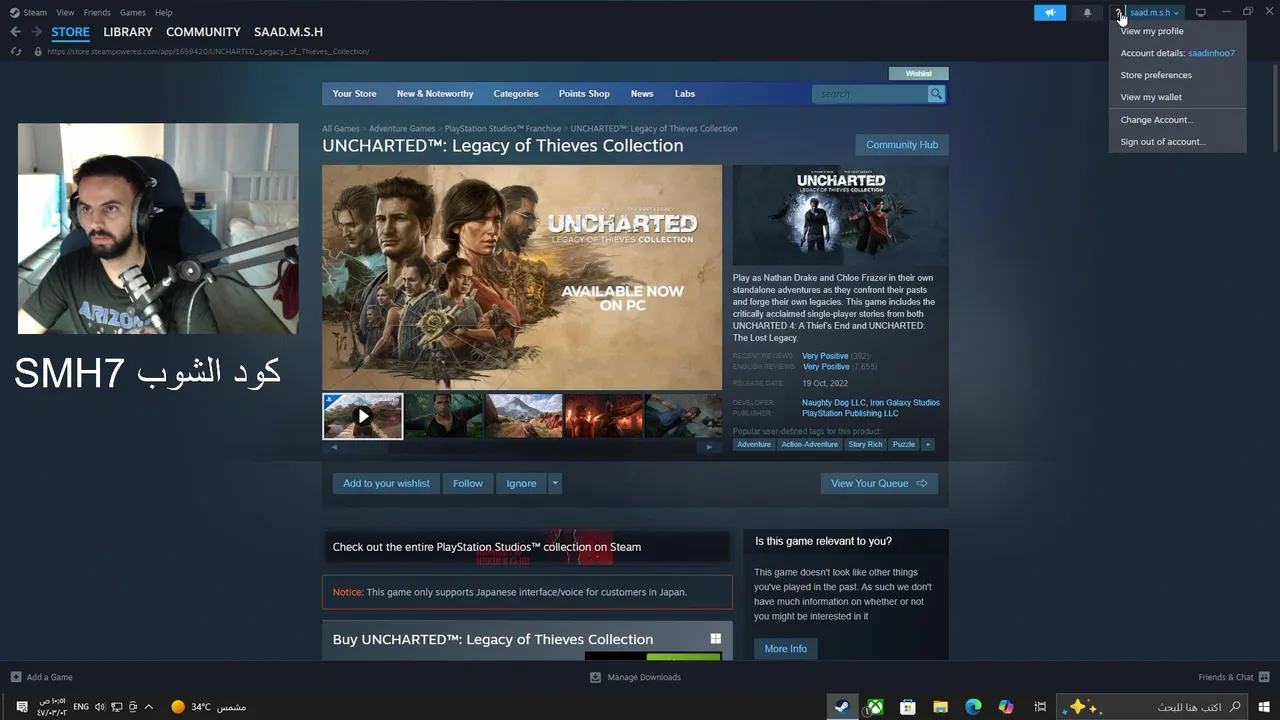Select View my profile in account menu

(x=1178, y=31)
